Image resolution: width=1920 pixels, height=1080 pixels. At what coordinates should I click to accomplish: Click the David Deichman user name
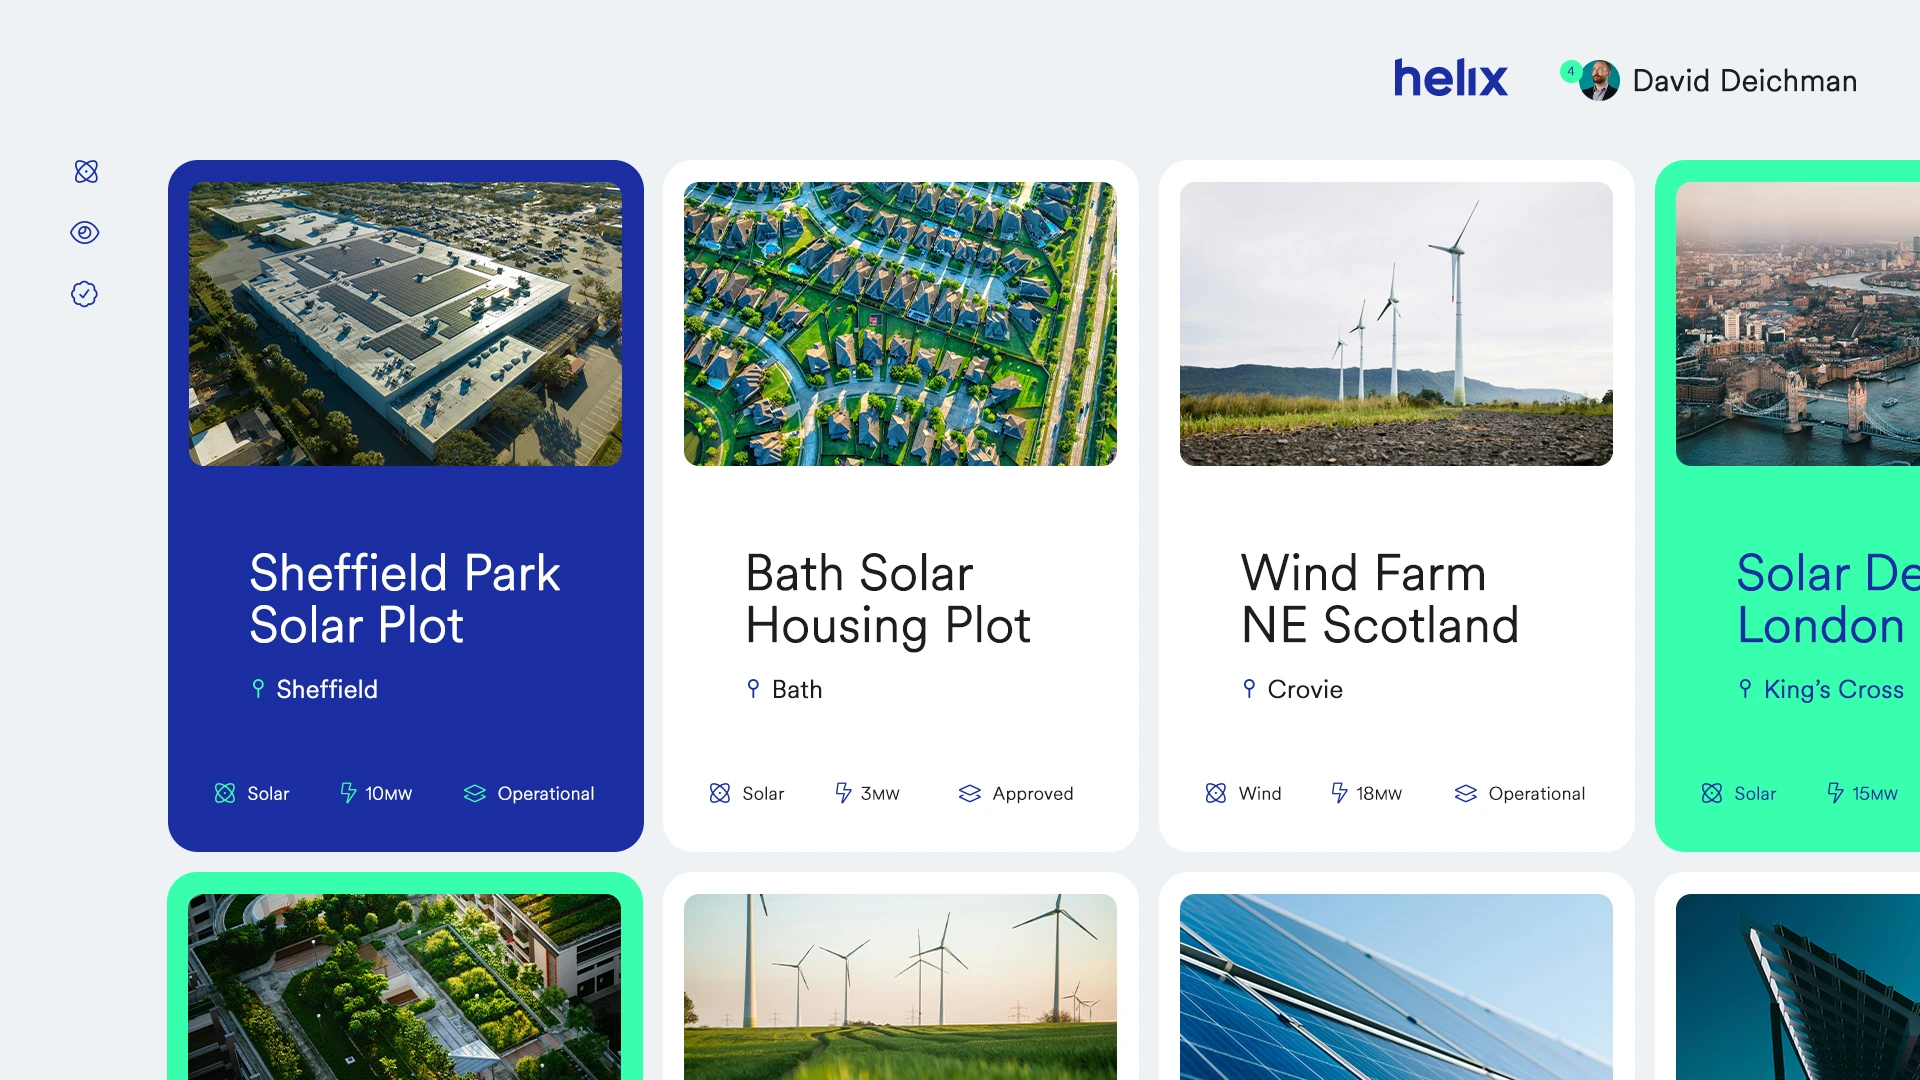1744,81
